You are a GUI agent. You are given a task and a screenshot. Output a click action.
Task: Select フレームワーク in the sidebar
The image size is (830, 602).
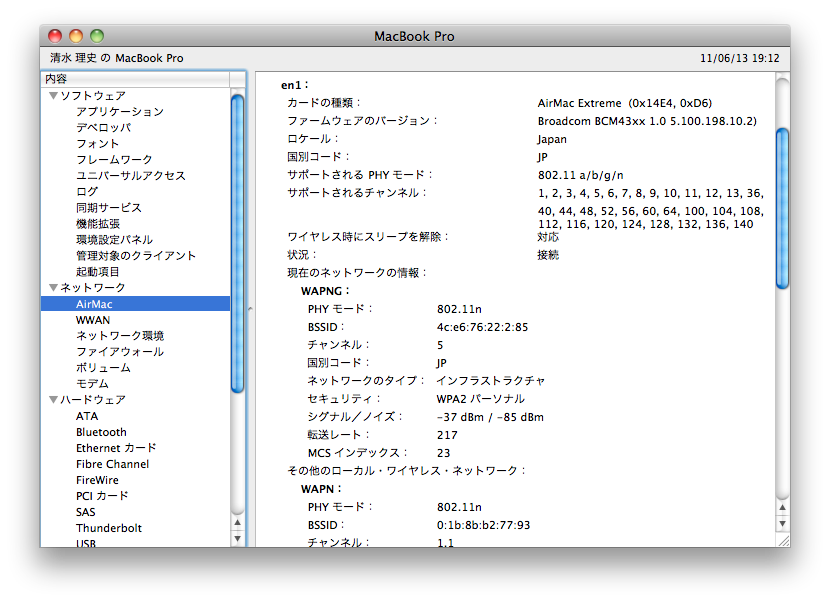[x=114, y=159]
